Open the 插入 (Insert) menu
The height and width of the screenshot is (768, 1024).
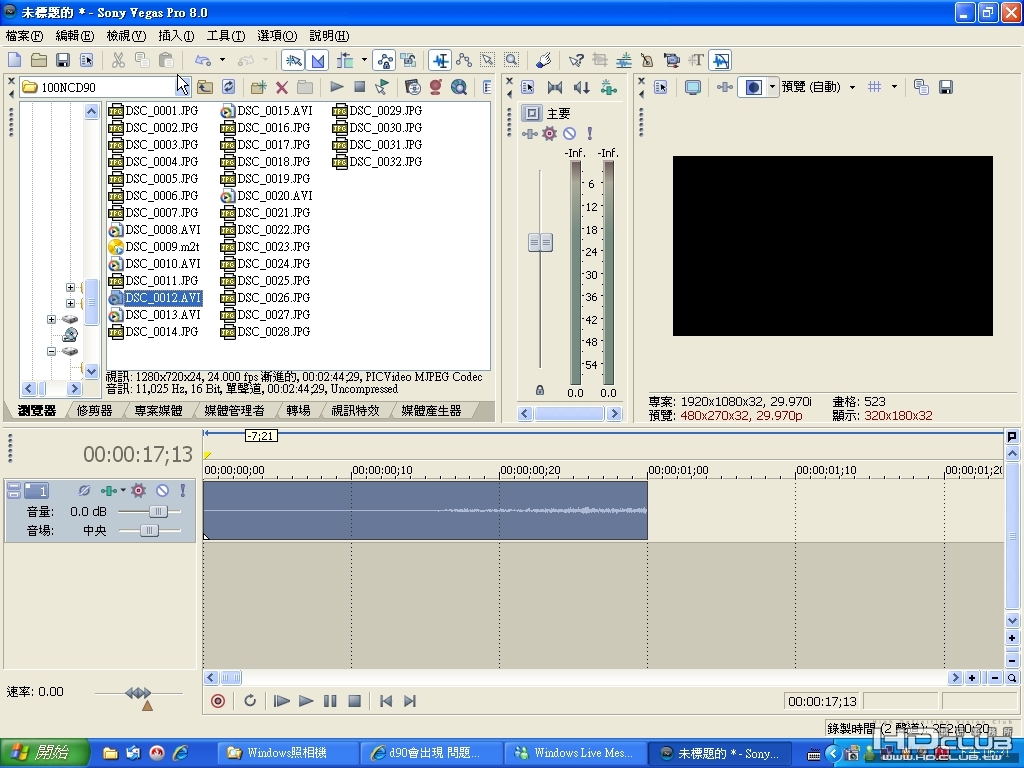tap(176, 36)
